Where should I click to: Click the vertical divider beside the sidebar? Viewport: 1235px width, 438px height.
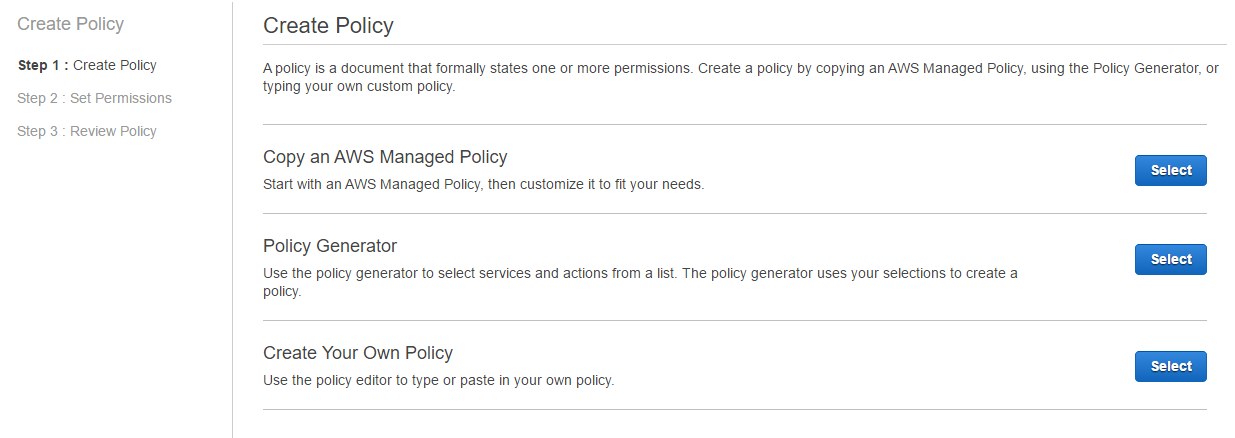pos(232,219)
